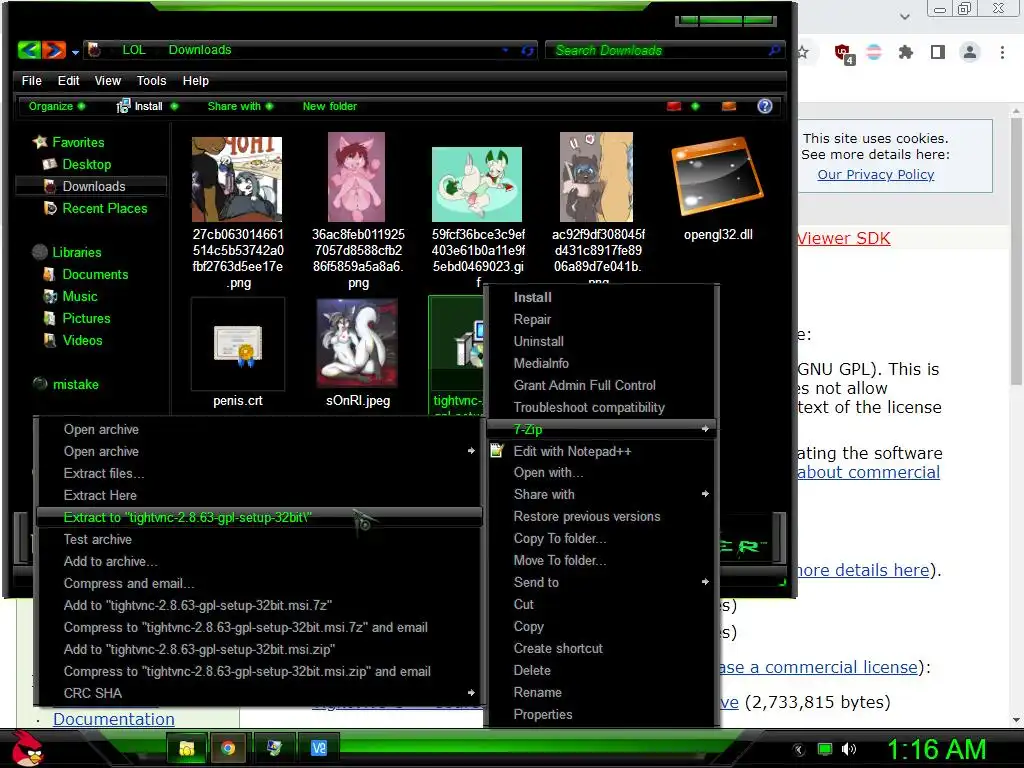Open the Our Privacy Policy link
The image size is (1024, 768).
click(x=876, y=174)
